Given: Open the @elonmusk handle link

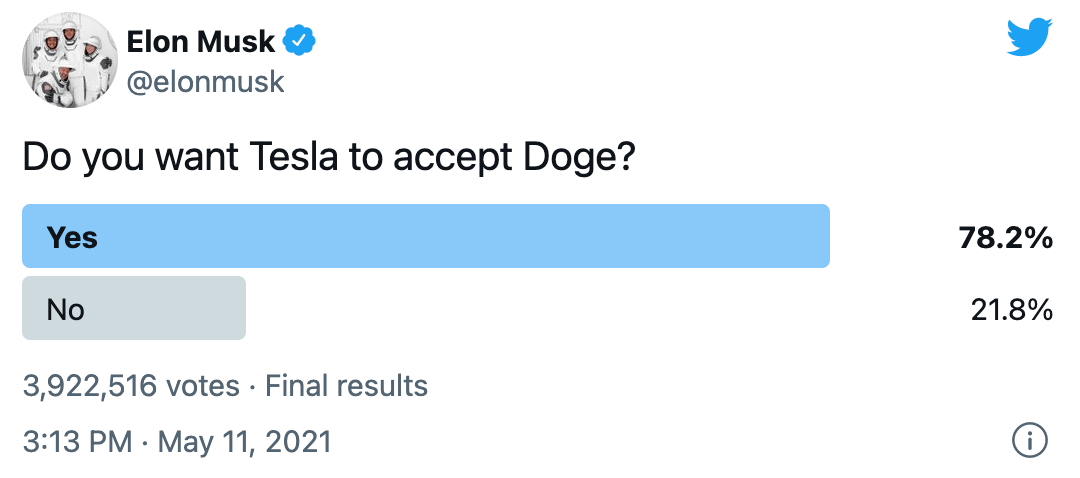Looking at the screenshot, I should pos(205,80).
